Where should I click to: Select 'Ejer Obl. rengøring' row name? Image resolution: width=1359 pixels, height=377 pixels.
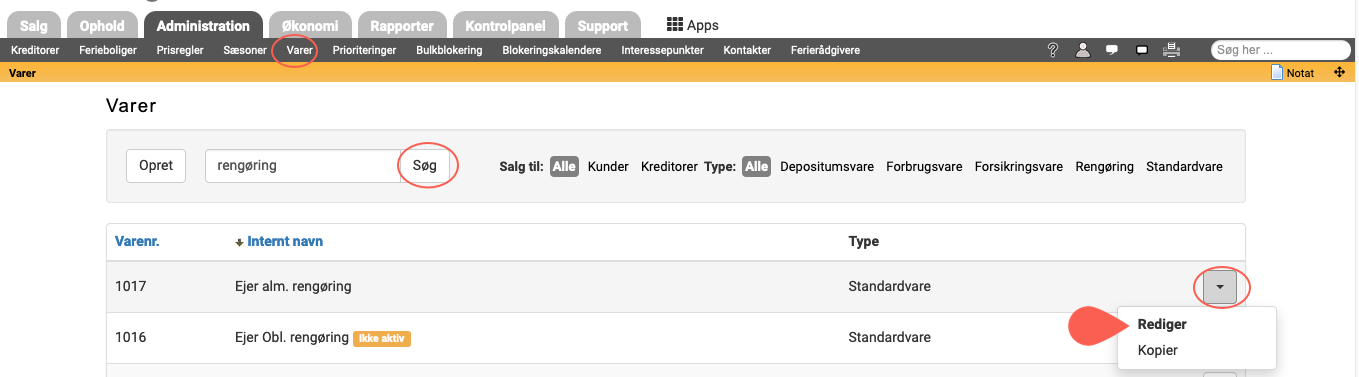tap(291, 337)
